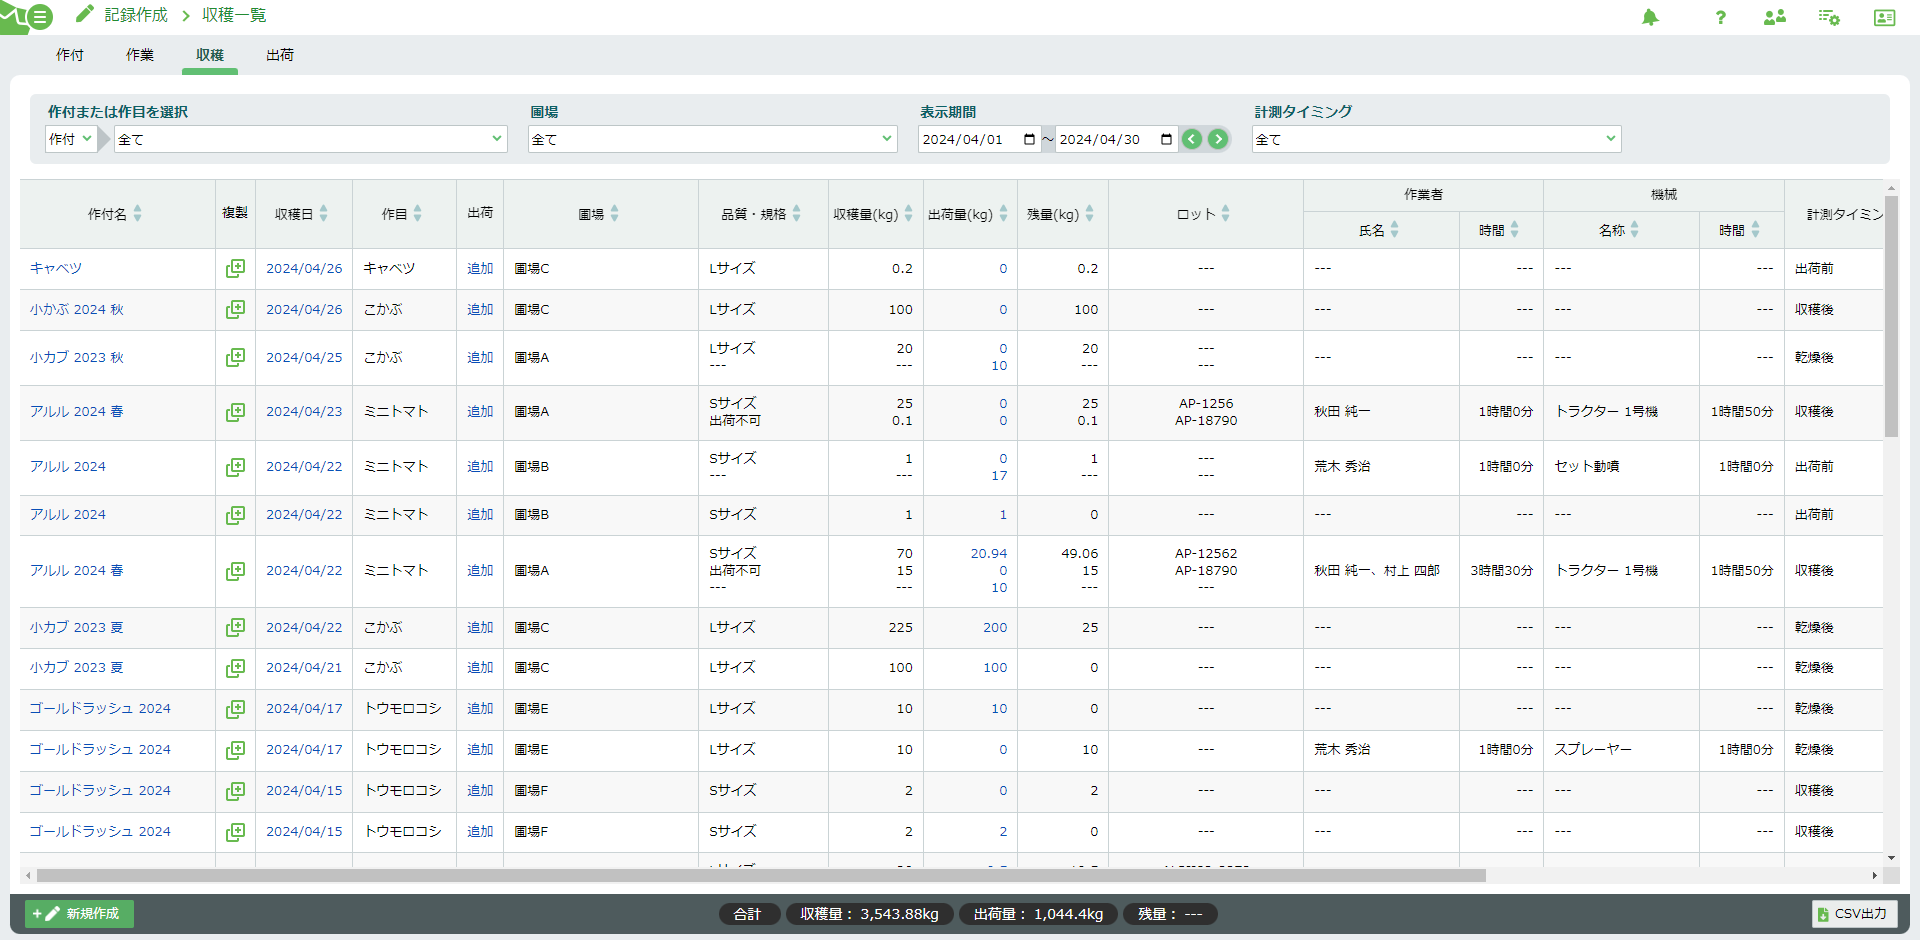Duplicate the アルル 2024 春 record dated 2024/04/23
Screen dimensions: 1920x940
pyautogui.click(x=235, y=412)
